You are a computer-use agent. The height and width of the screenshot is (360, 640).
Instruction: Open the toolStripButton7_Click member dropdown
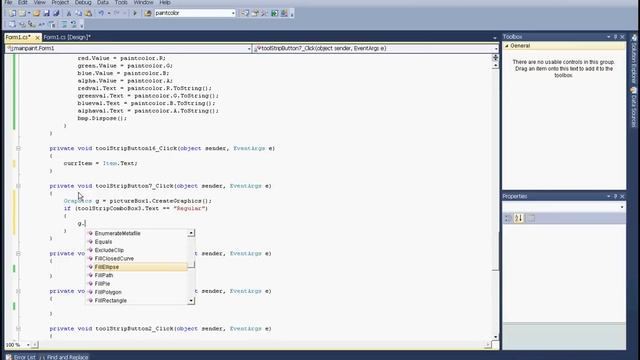pyautogui.click(x=496, y=49)
